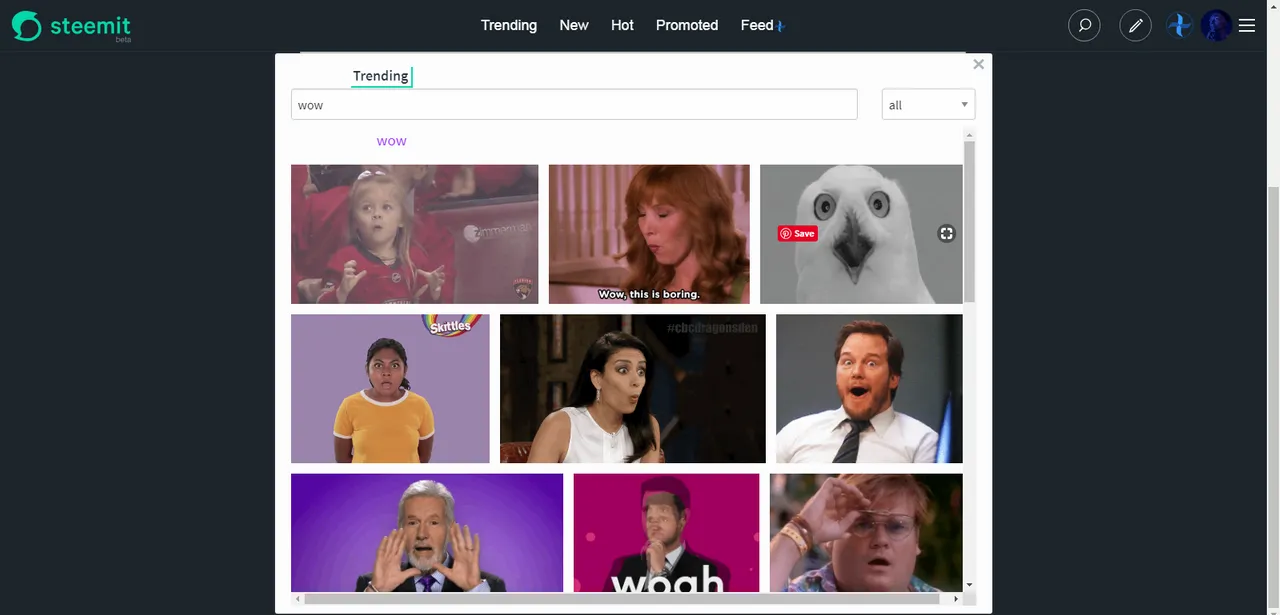Screen dimensions: 1280x615
Task: Click the vertical scrollbar thumb in GIF results
Action: pyautogui.click(x=969, y=221)
